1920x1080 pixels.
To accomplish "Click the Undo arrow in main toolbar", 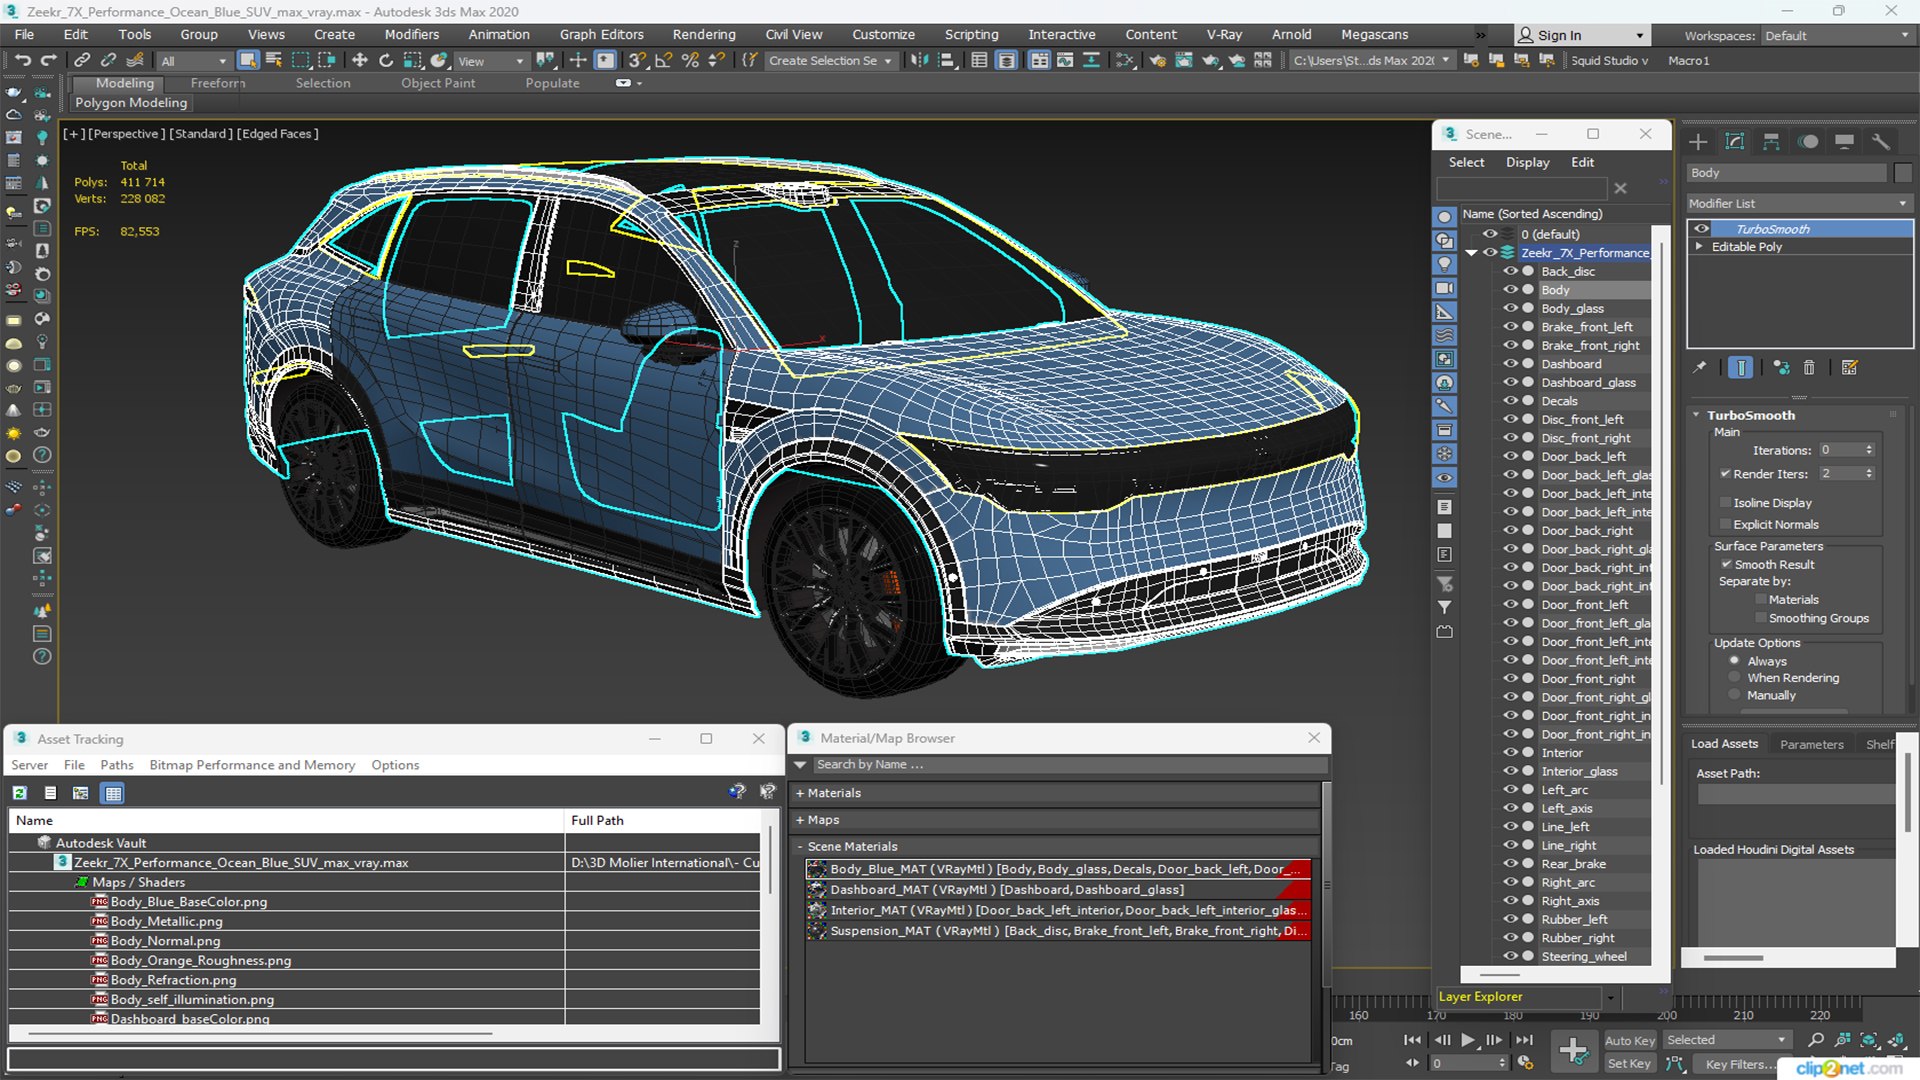I will point(22,61).
